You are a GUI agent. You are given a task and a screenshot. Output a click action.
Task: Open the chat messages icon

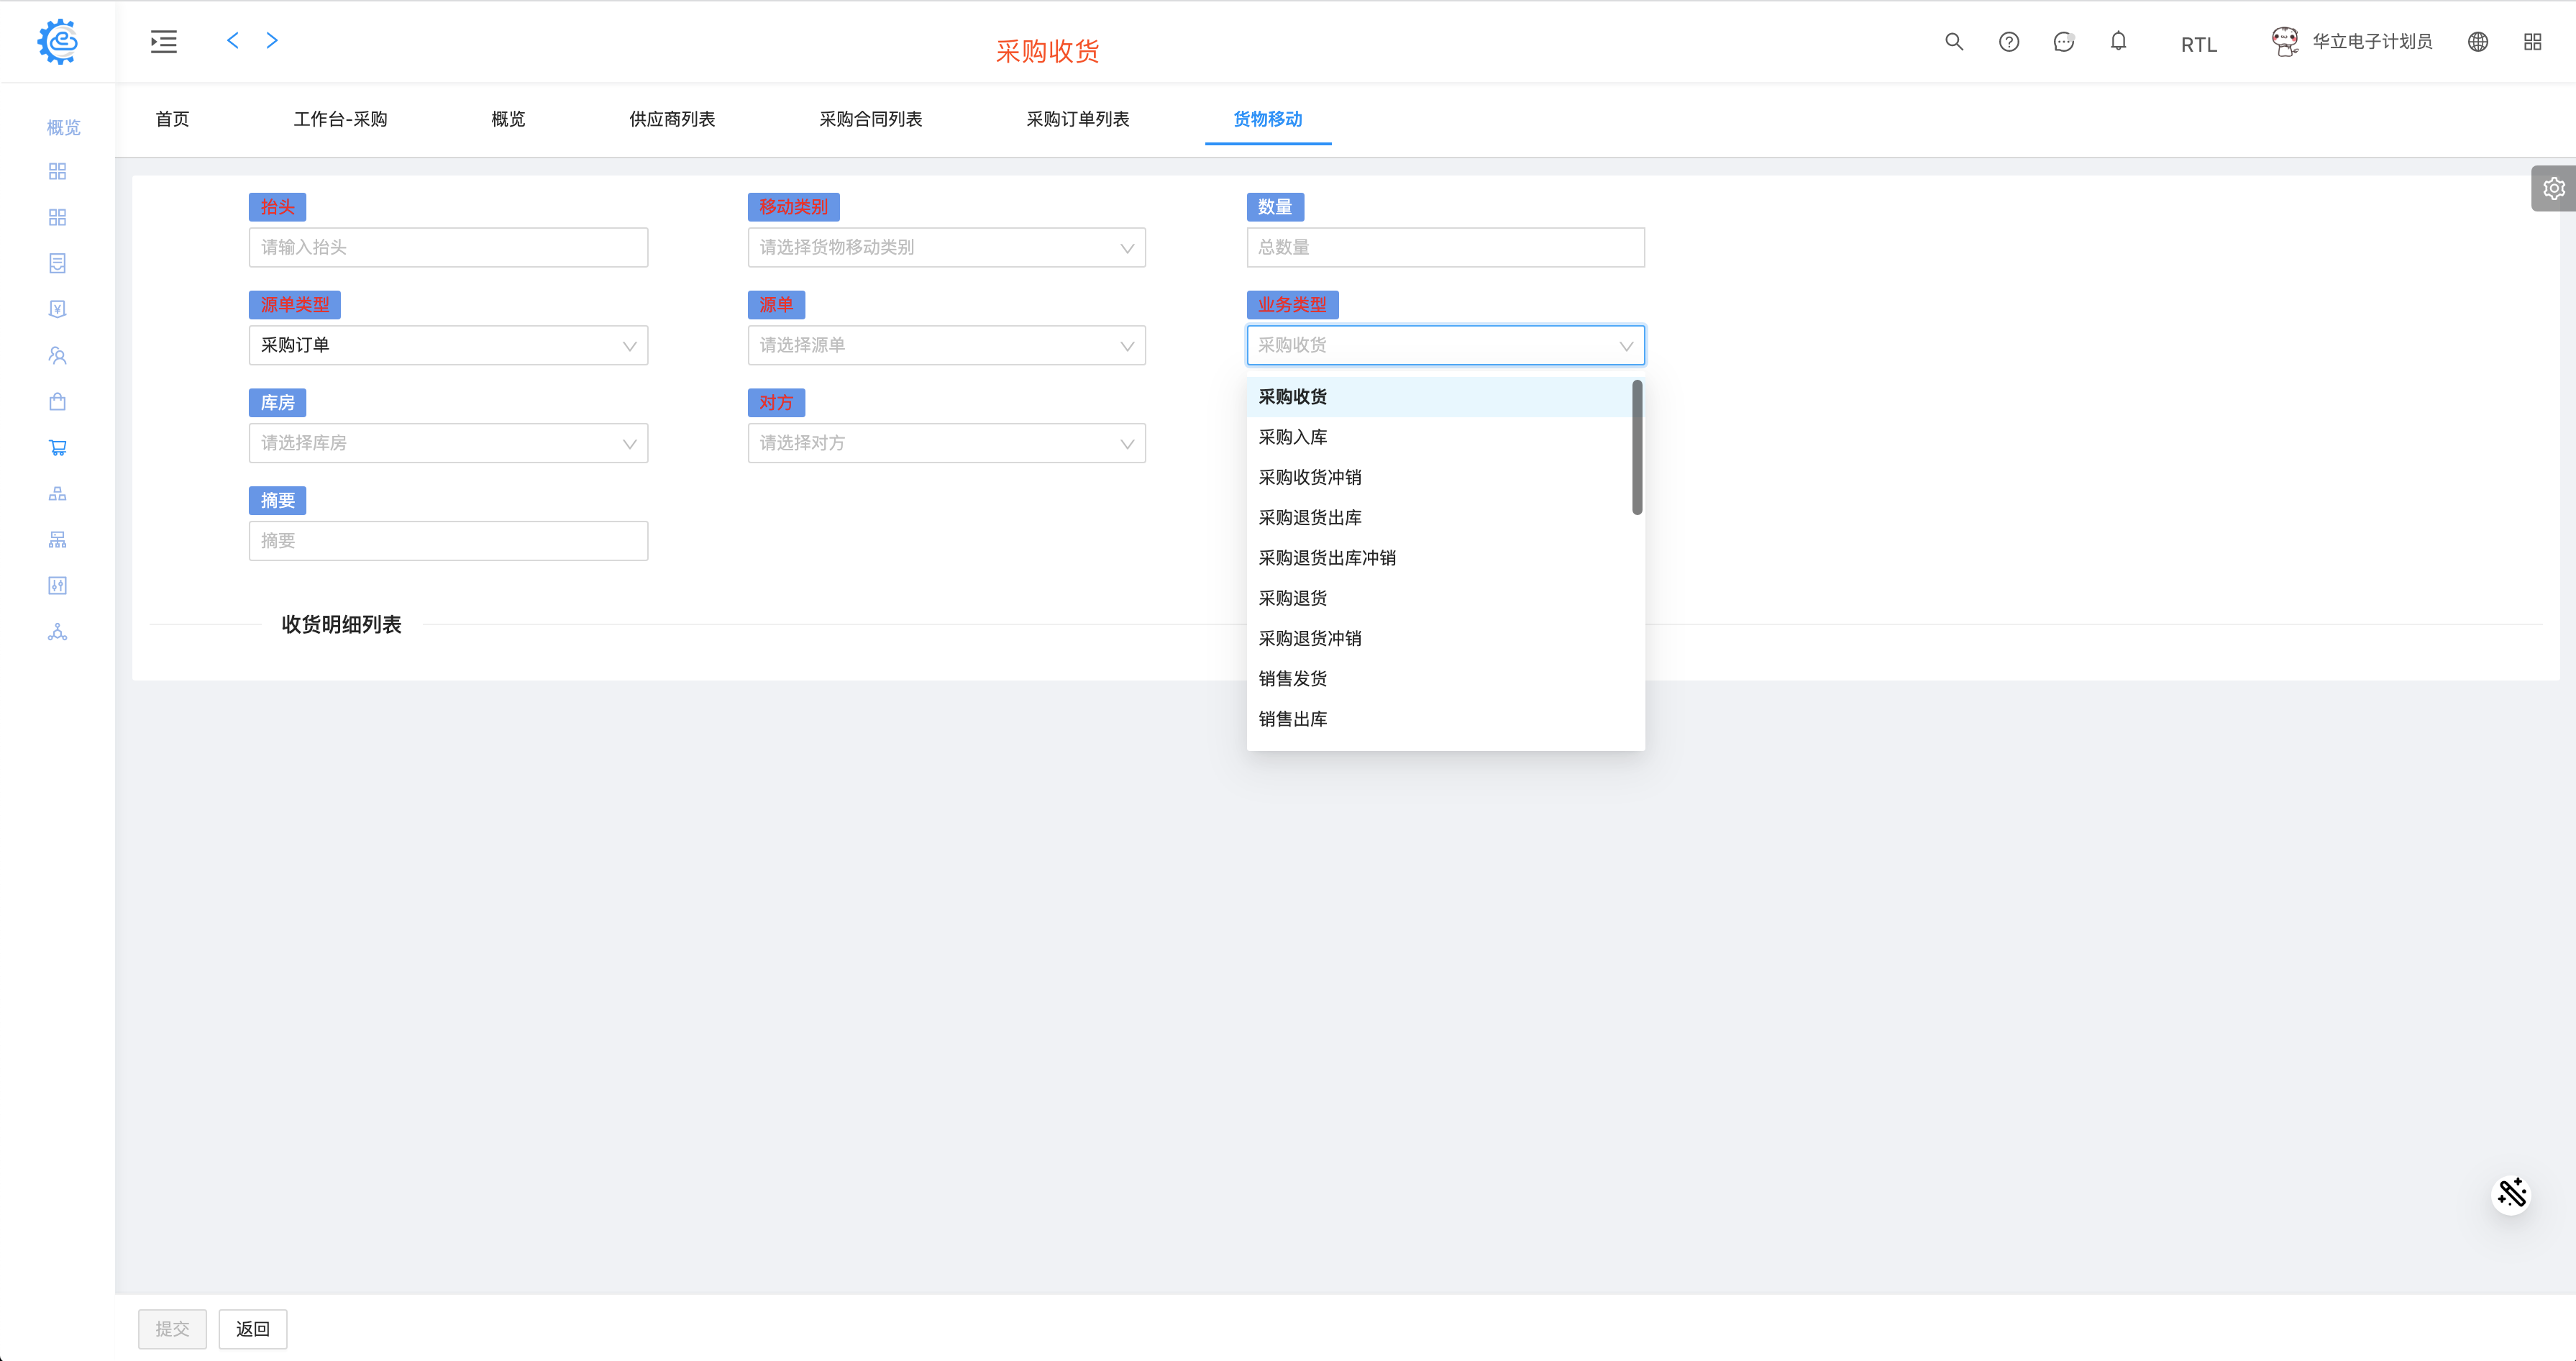pos(2063,42)
